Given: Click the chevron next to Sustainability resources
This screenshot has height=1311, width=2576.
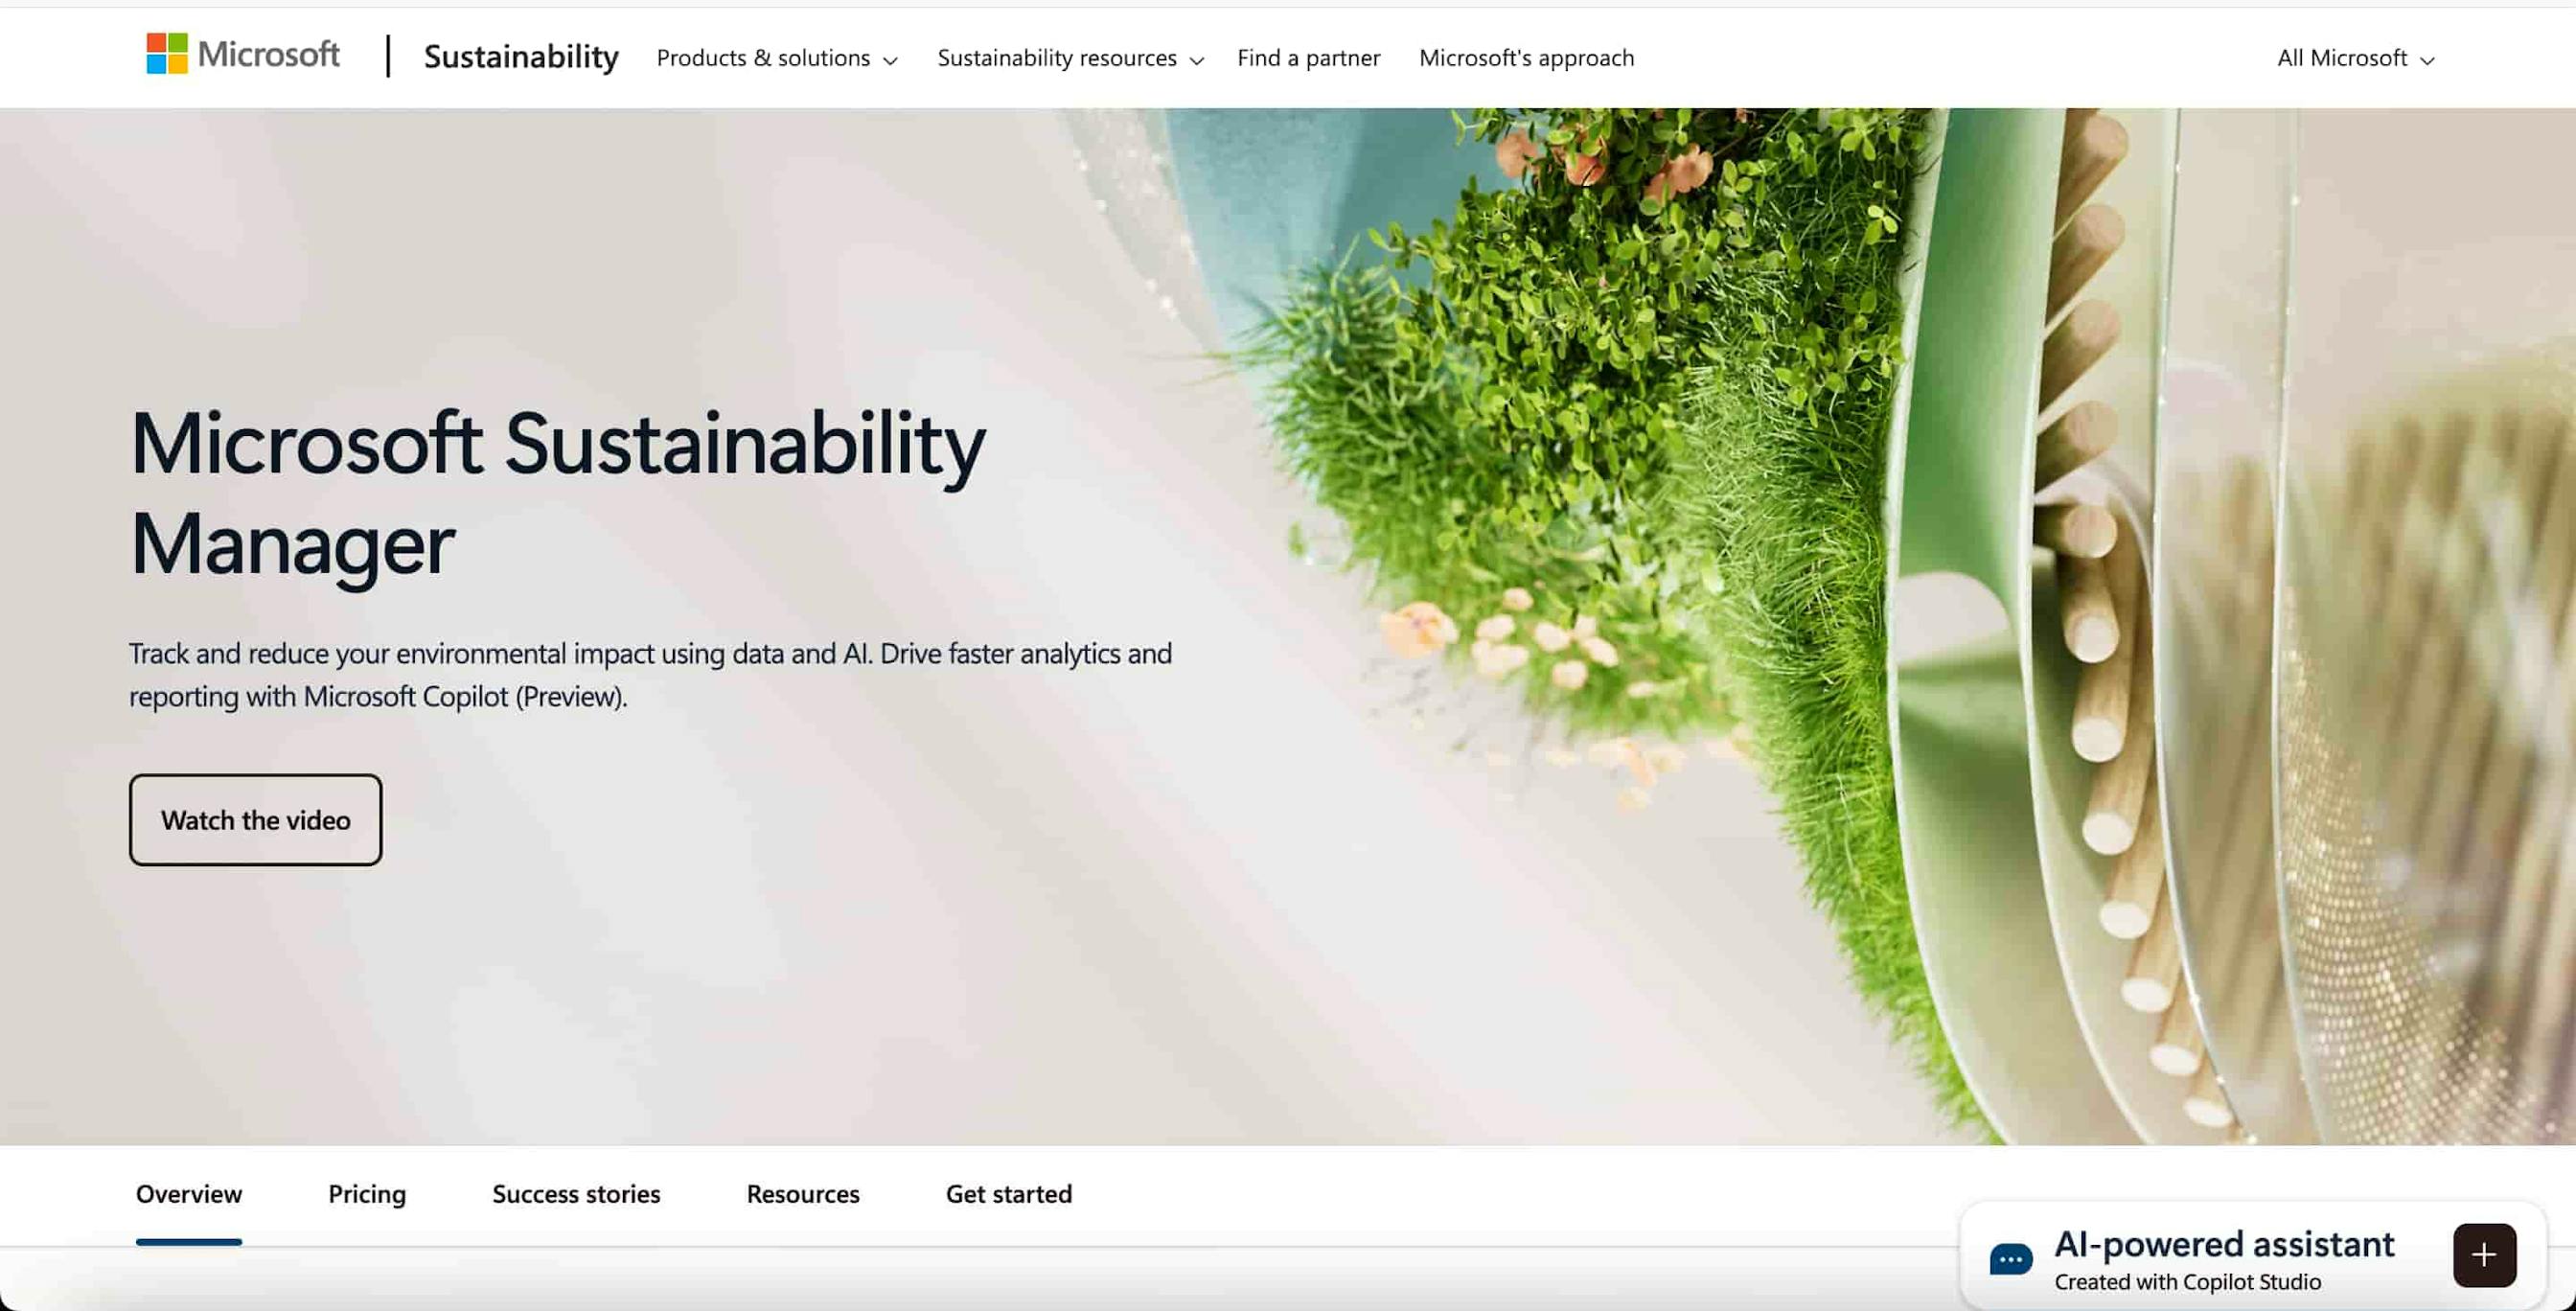Looking at the screenshot, I should (x=1197, y=61).
